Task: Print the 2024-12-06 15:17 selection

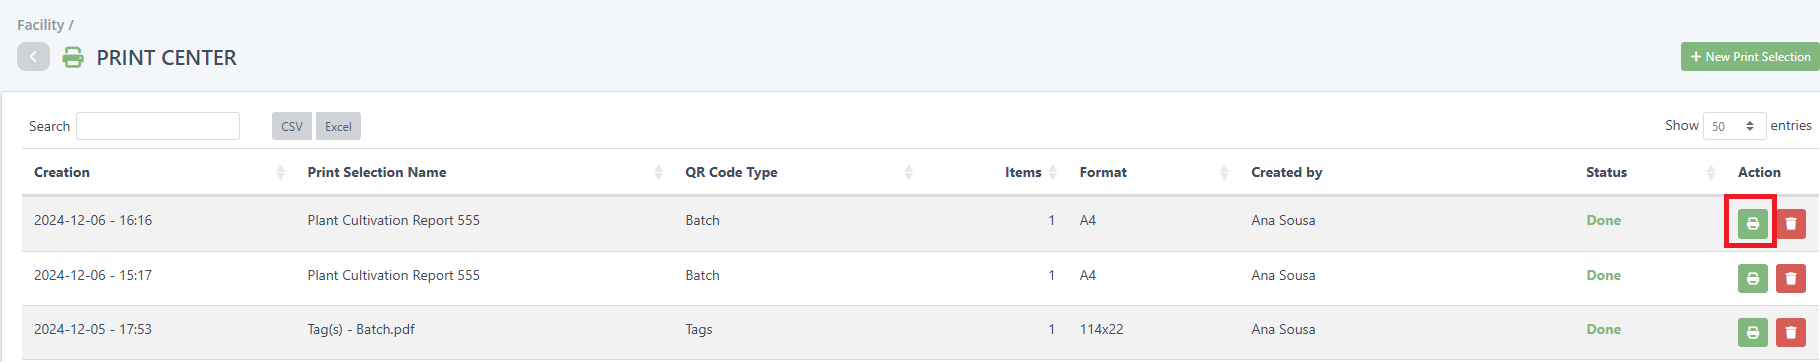Action: coord(1752,279)
